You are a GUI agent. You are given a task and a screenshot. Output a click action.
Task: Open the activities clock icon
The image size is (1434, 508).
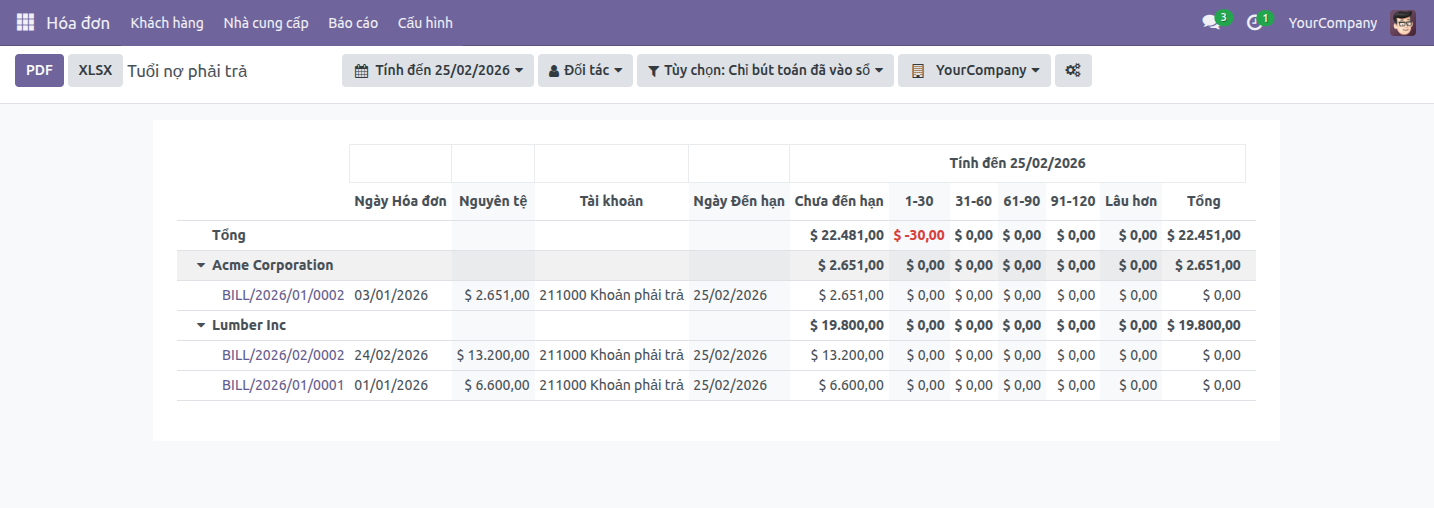click(x=1255, y=23)
